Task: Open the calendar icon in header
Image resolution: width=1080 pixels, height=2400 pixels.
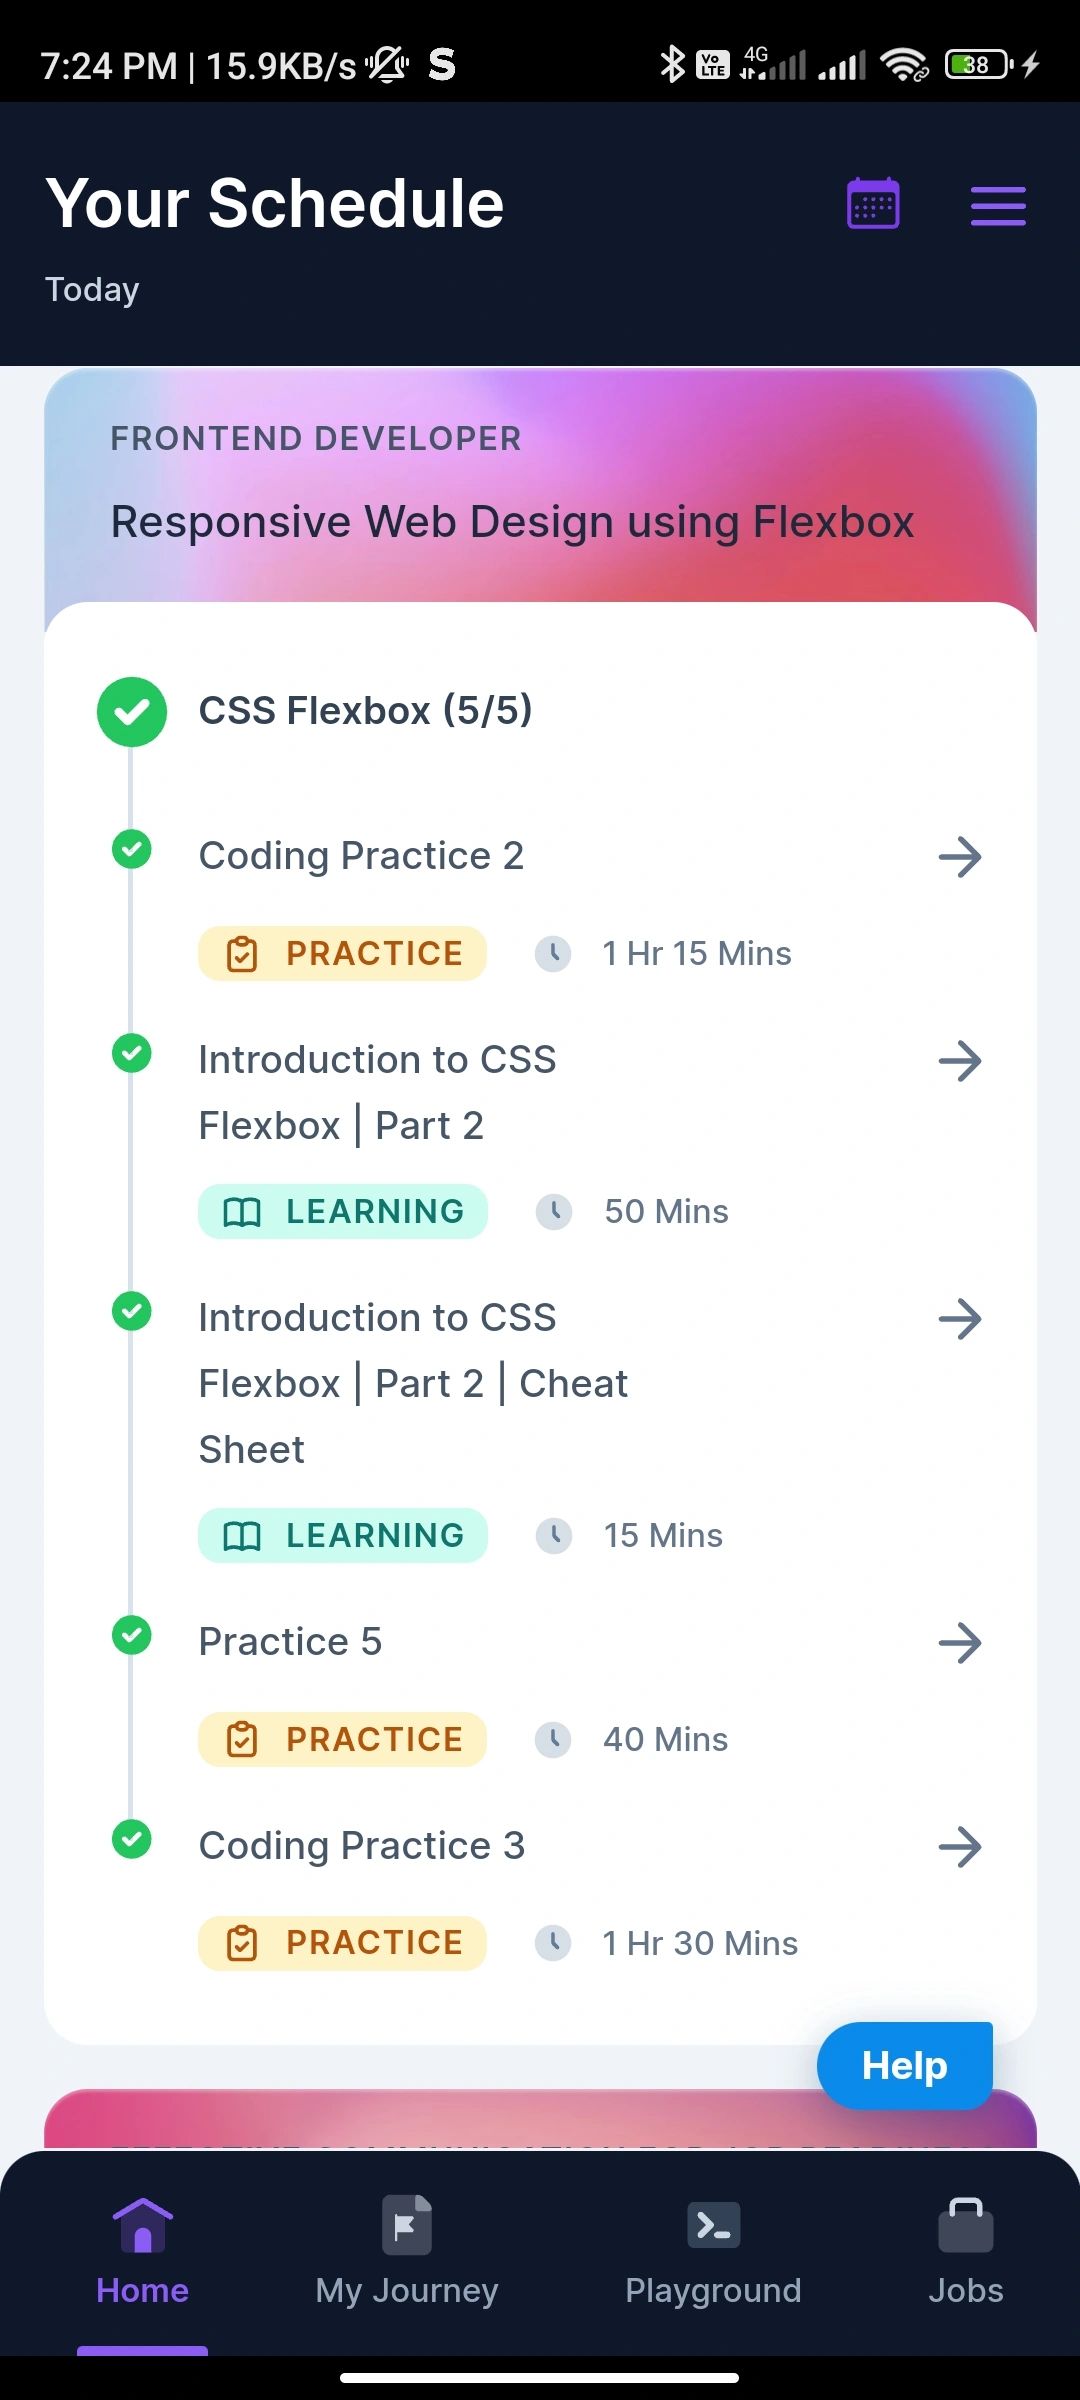Action: [873, 204]
